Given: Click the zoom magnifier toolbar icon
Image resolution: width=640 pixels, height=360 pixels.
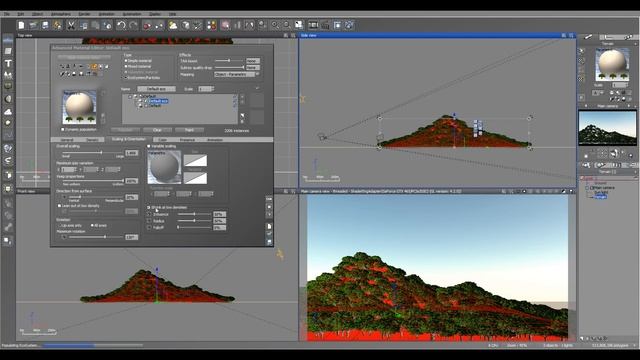Looking at the screenshot, I should [x=275, y=25].
